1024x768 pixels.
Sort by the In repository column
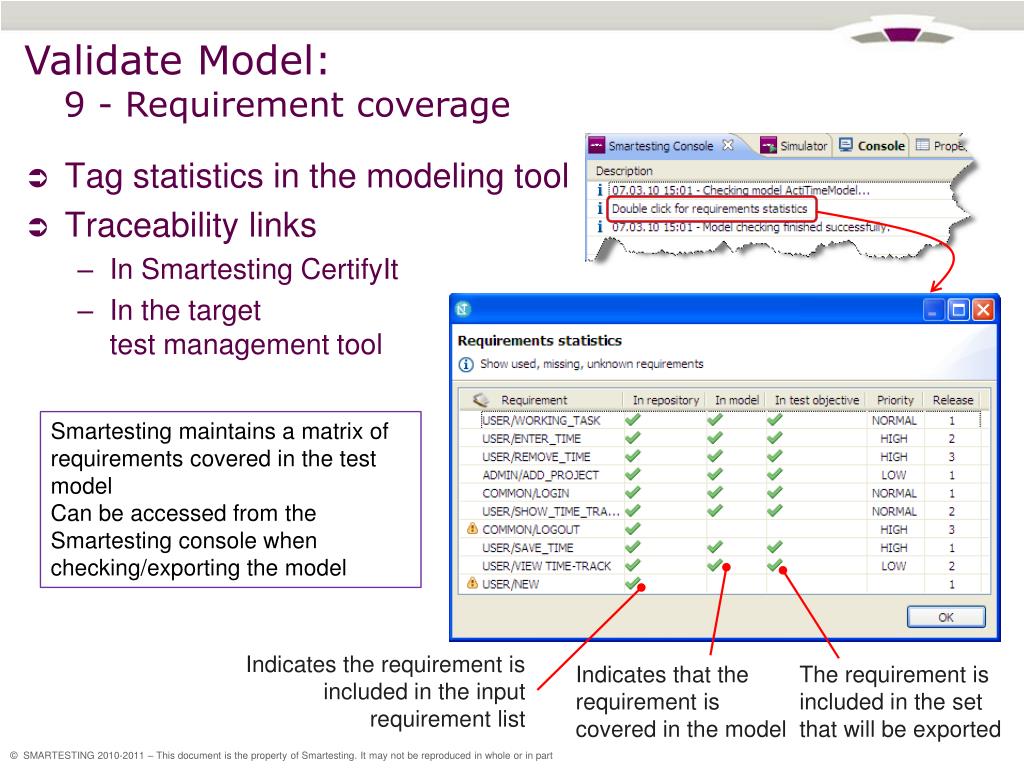click(x=665, y=400)
